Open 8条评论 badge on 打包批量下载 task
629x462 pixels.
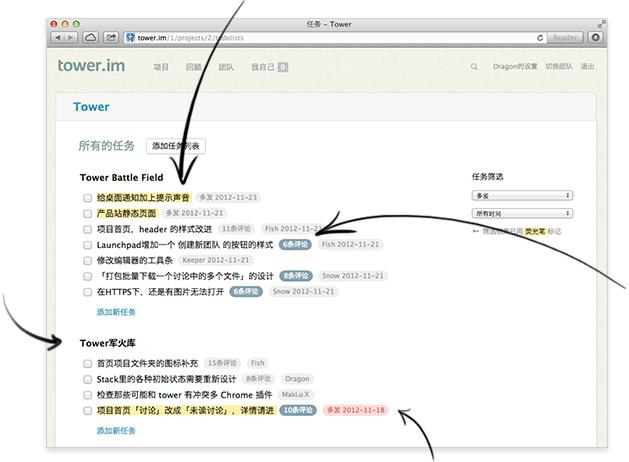coord(296,276)
